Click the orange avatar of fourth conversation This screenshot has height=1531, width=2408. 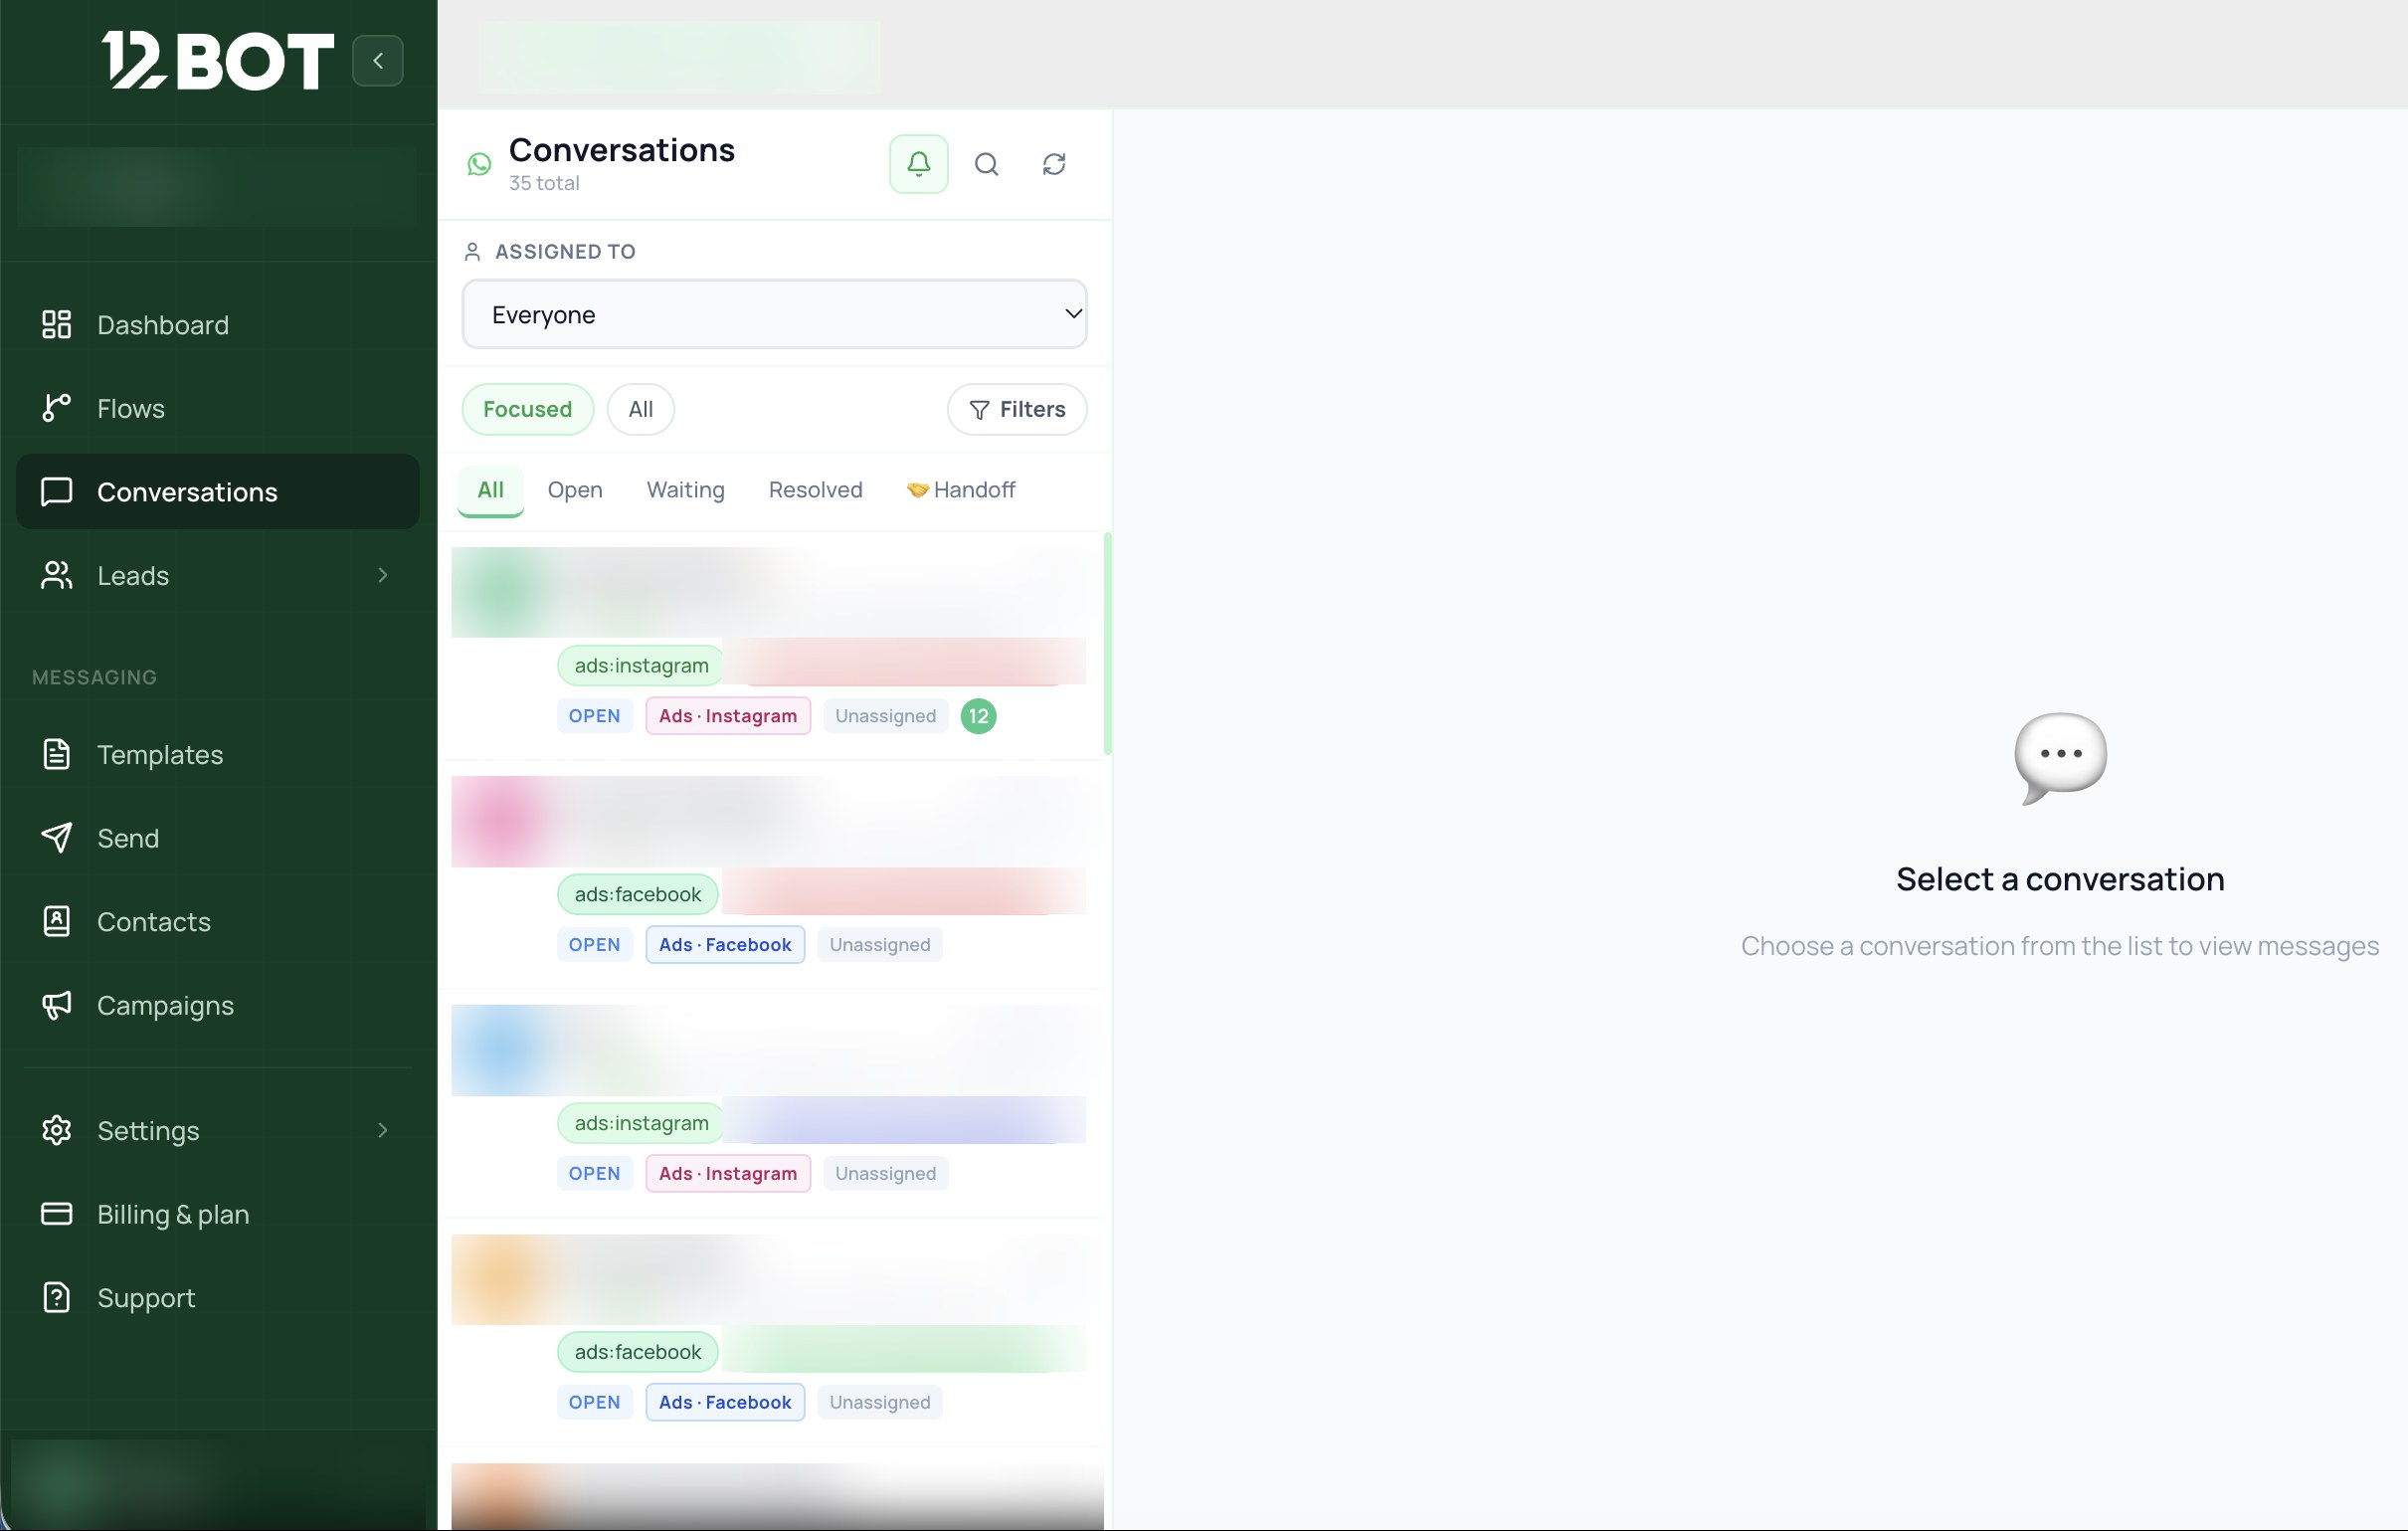click(503, 1279)
